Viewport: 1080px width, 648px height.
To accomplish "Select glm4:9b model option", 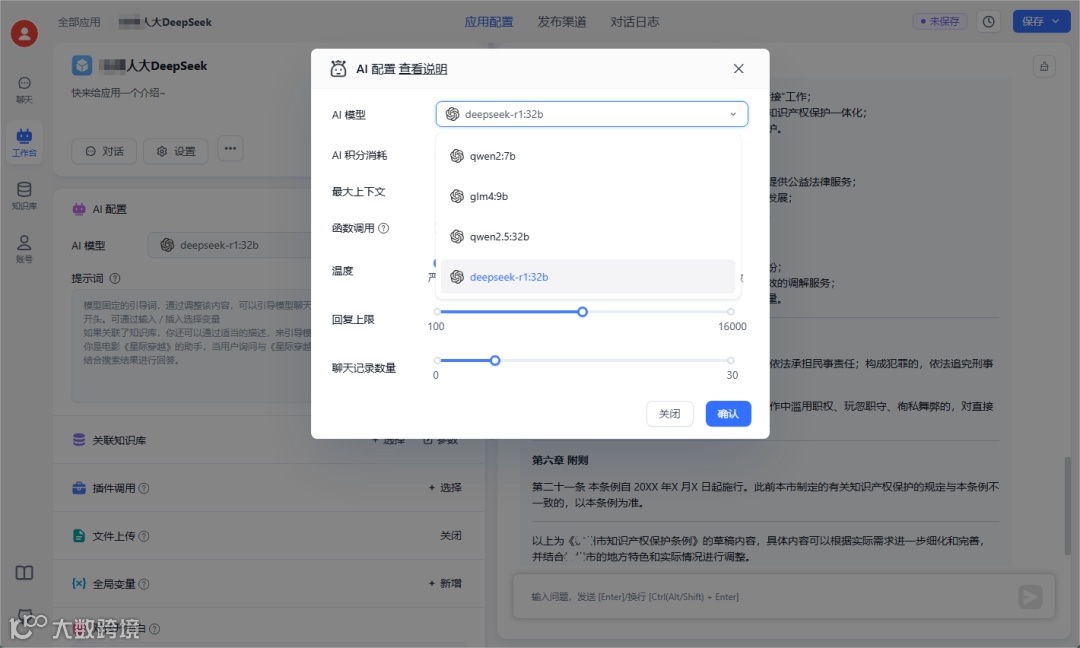I will 588,196.
